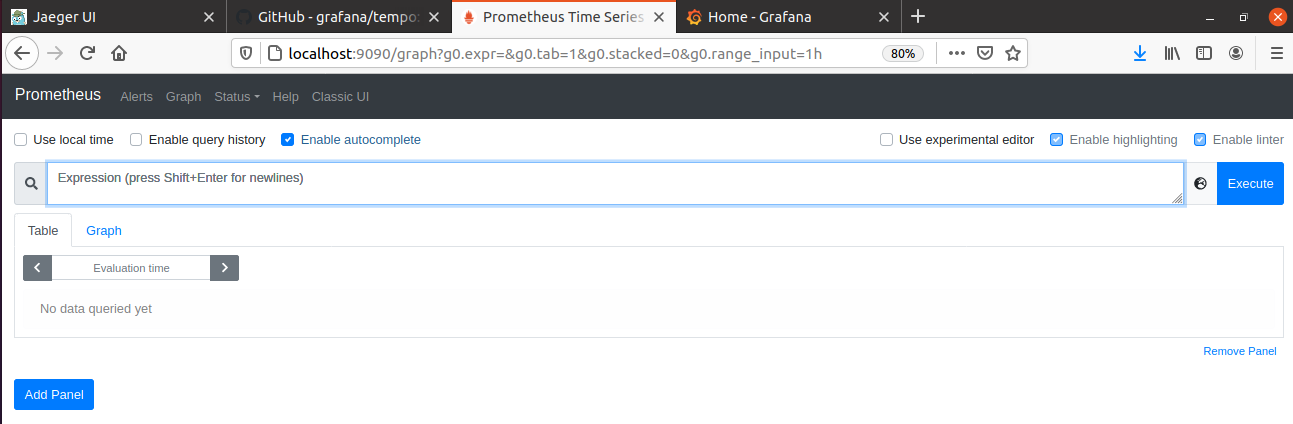Go to the browser home page icon
The height and width of the screenshot is (424, 1293).
pyautogui.click(x=118, y=53)
